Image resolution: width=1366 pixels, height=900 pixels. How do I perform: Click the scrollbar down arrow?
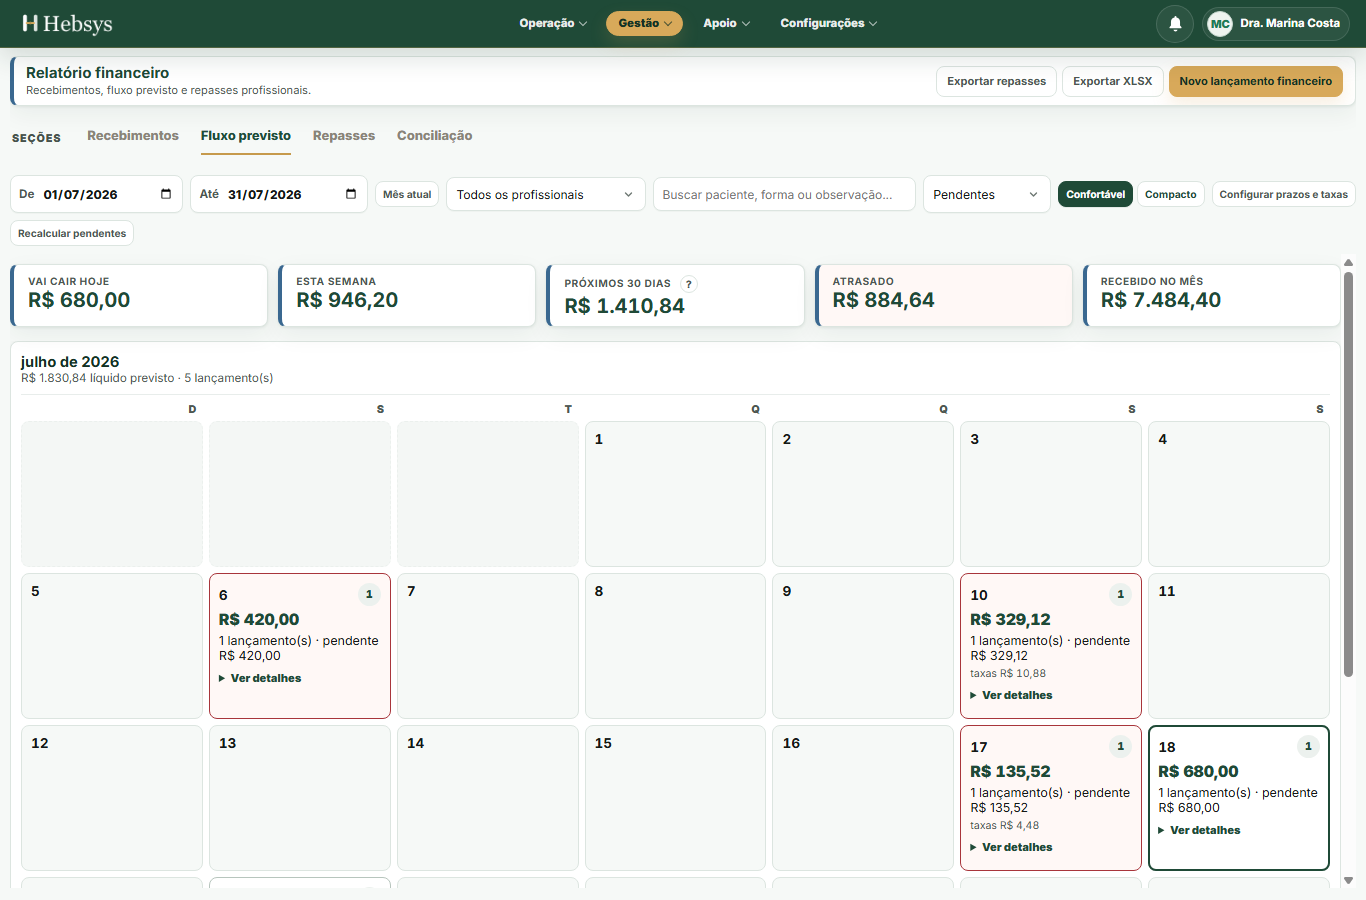tap(1348, 880)
